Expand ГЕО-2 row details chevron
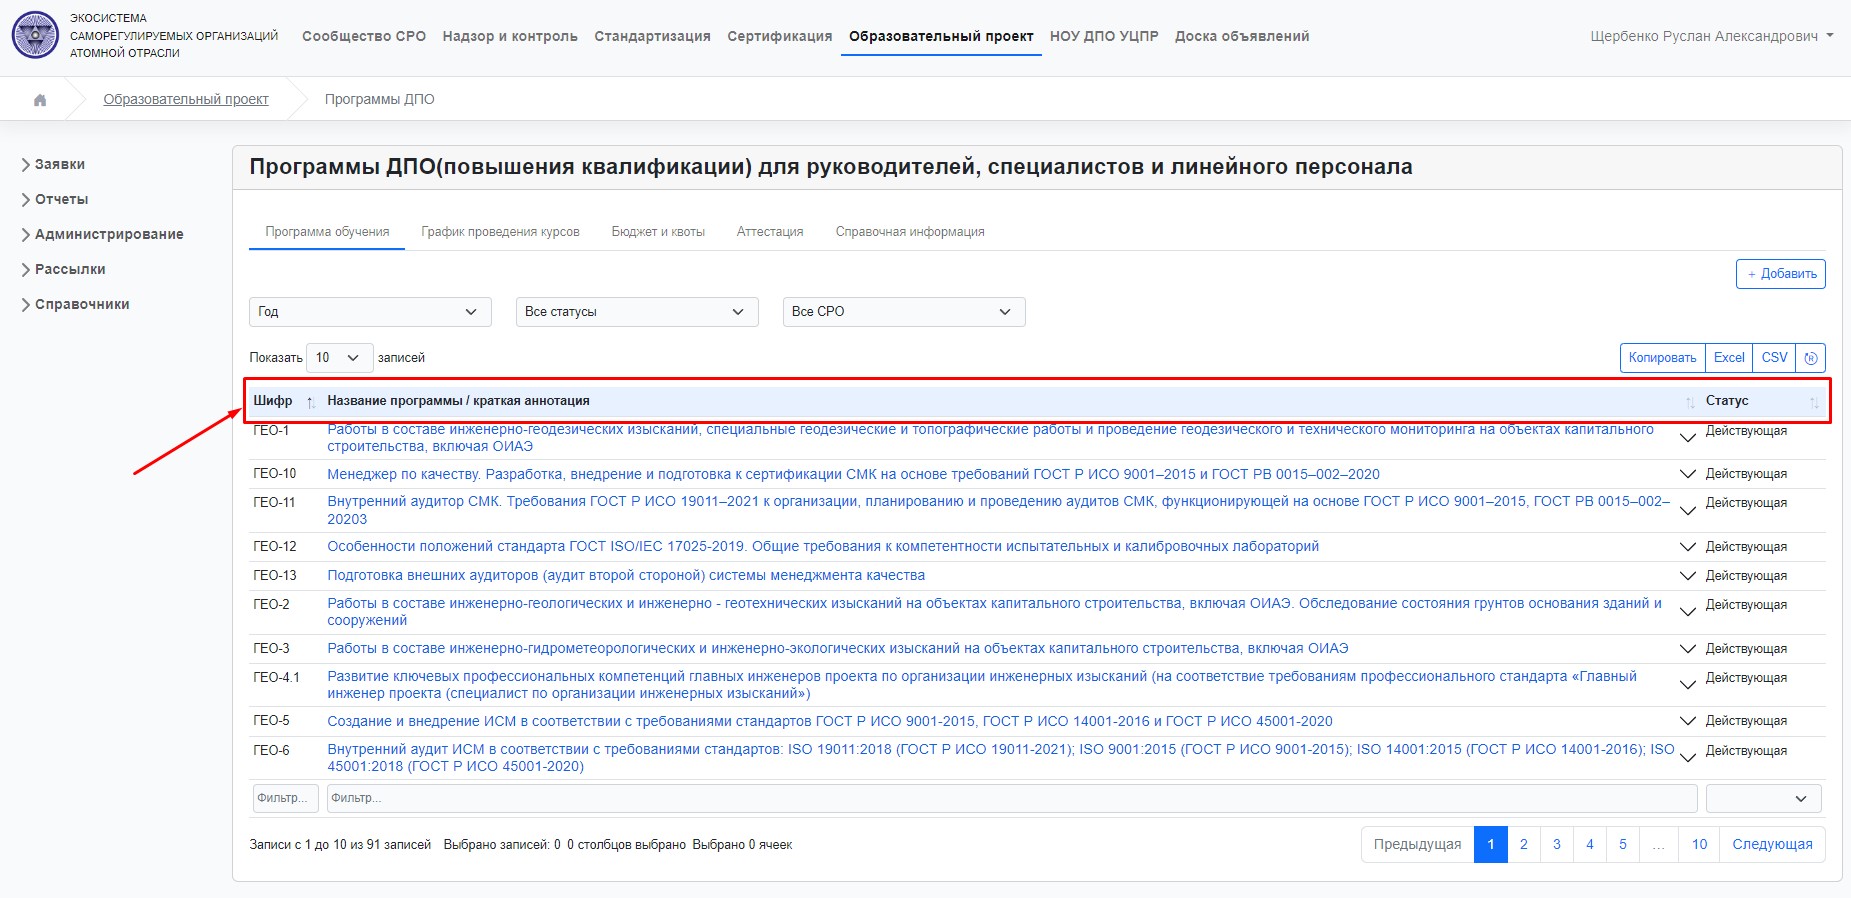Screen dimensions: 1851x898 click(x=1688, y=612)
